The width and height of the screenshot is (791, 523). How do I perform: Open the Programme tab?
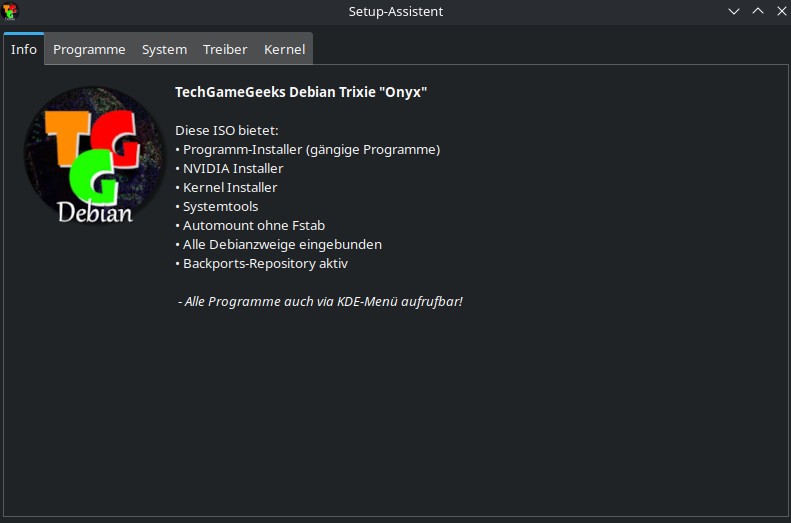(x=89, y=49)
